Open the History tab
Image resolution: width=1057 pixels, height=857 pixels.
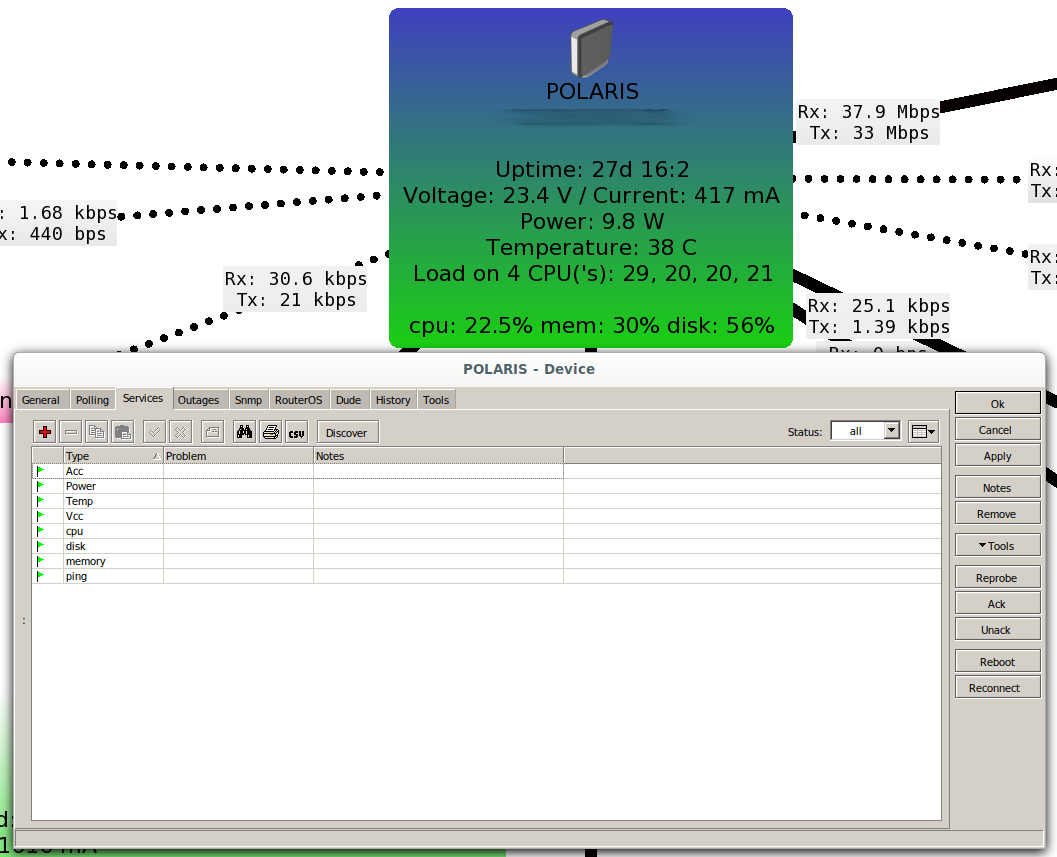coord(393,400)
